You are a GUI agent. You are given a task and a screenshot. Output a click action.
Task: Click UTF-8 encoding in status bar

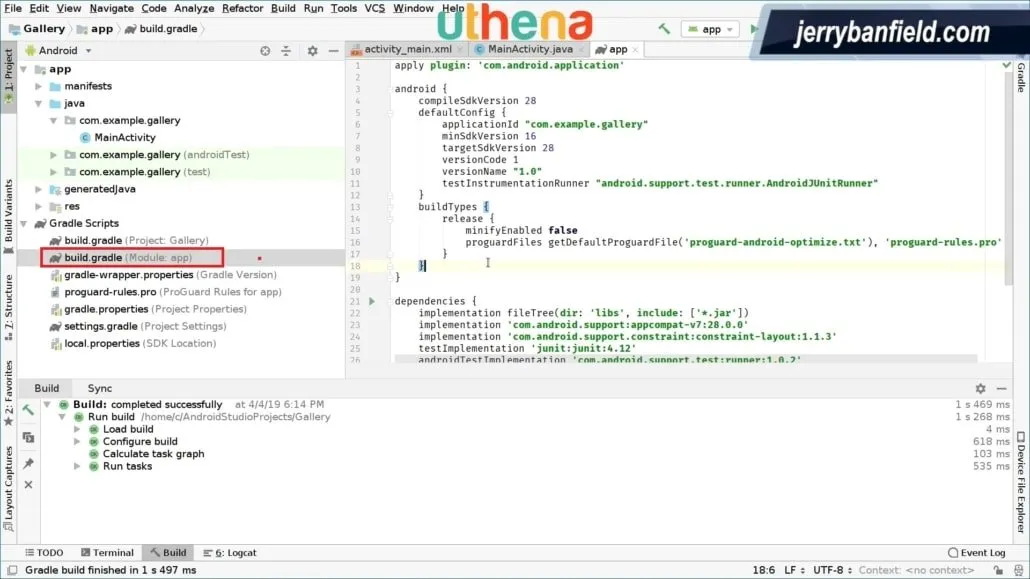pyautogui.click(x=832, y=570)
